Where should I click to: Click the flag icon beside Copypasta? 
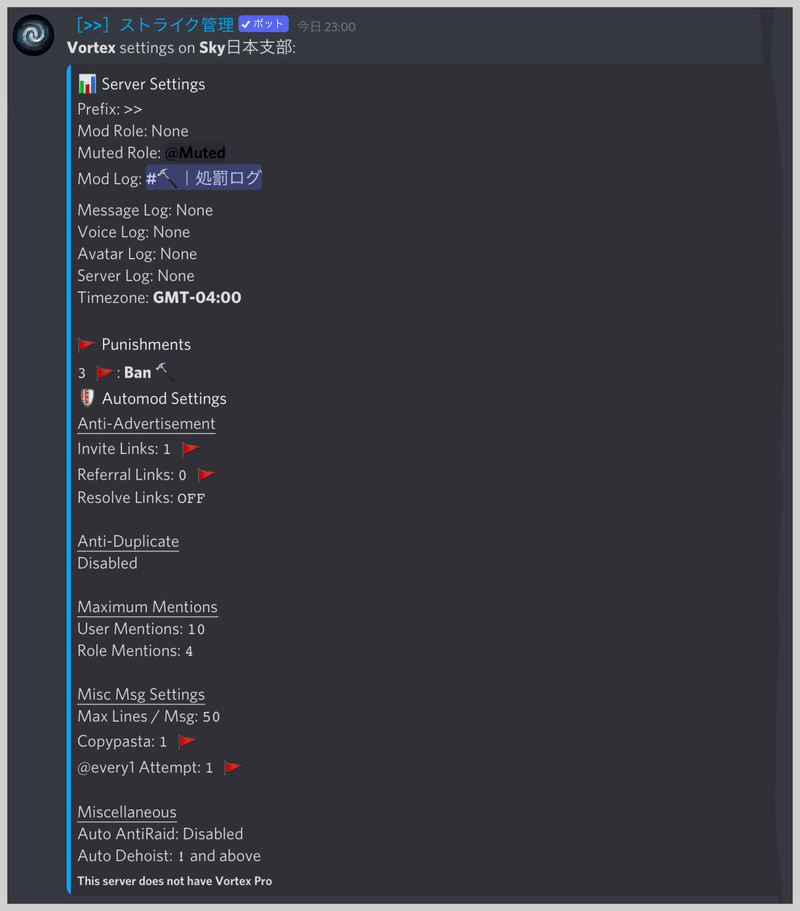tap(186, 740)
